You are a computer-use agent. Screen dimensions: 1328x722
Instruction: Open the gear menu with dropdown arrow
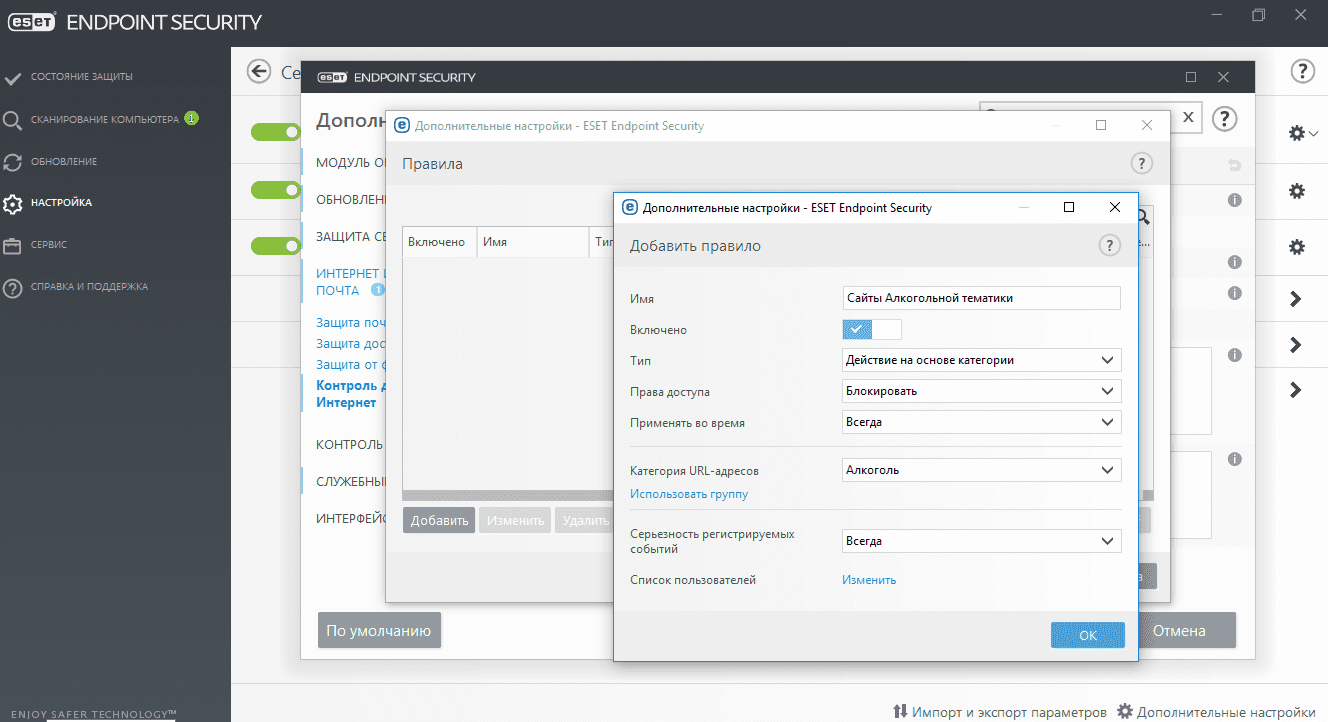1303,133
